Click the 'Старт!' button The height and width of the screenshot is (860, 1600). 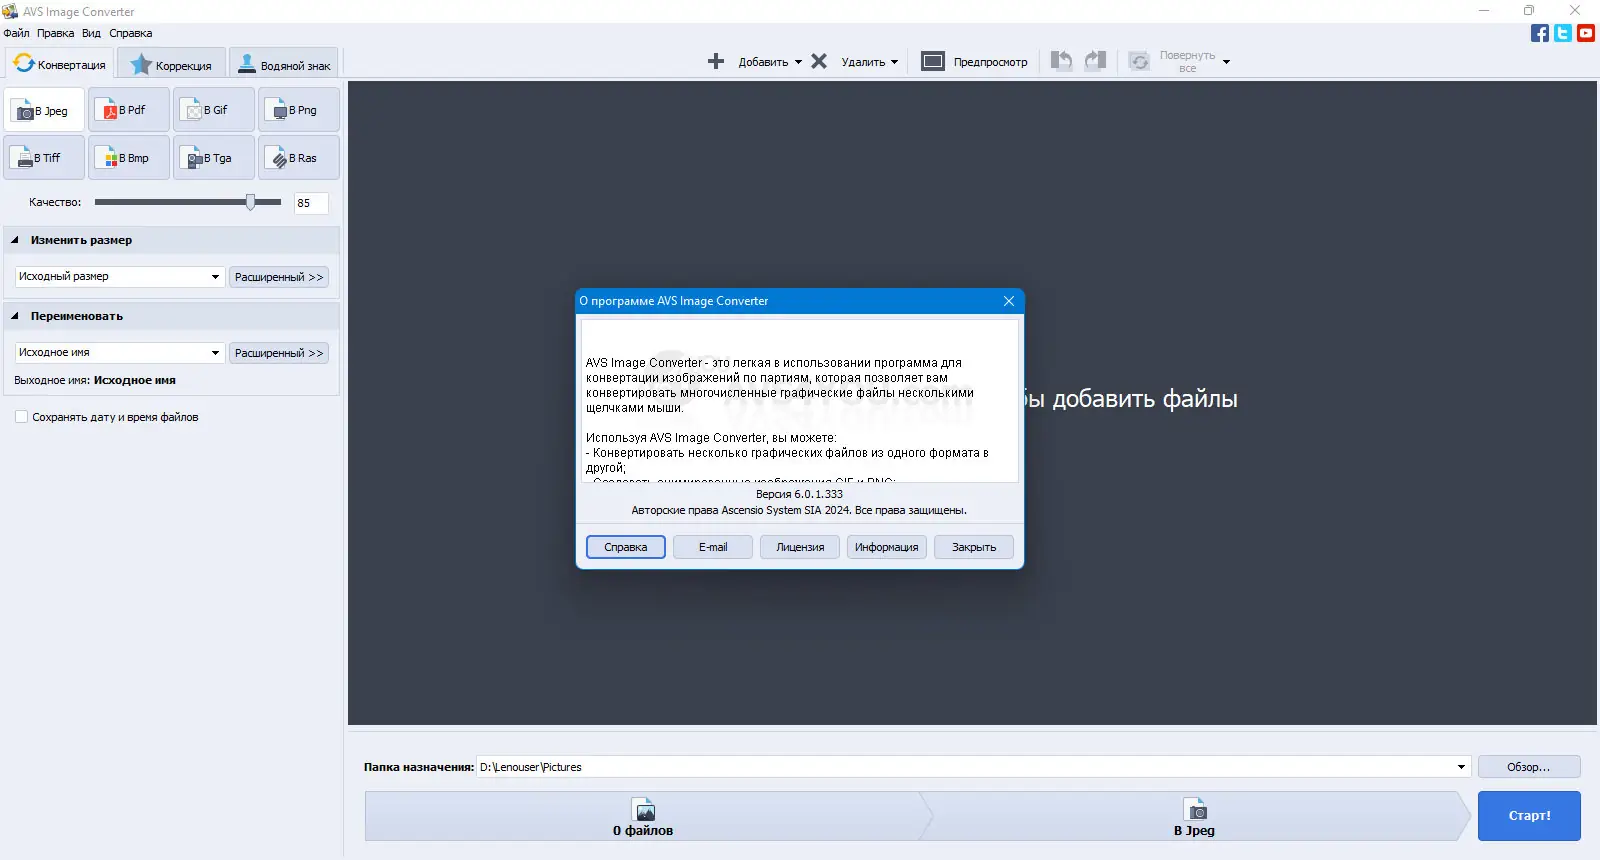click(x=1529, y=816)
